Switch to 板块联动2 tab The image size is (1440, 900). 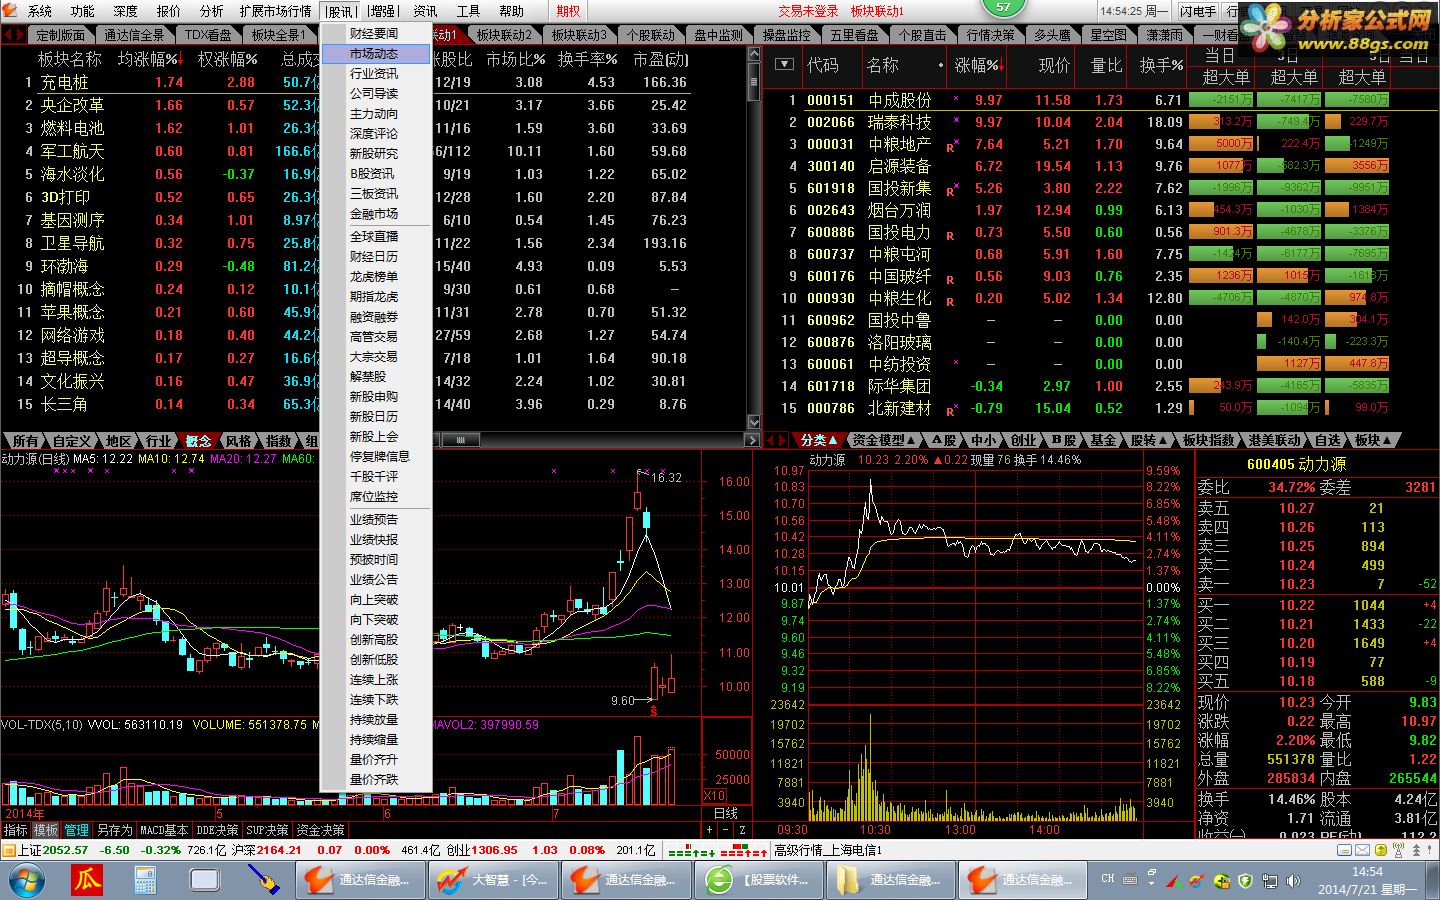(504, 35)
